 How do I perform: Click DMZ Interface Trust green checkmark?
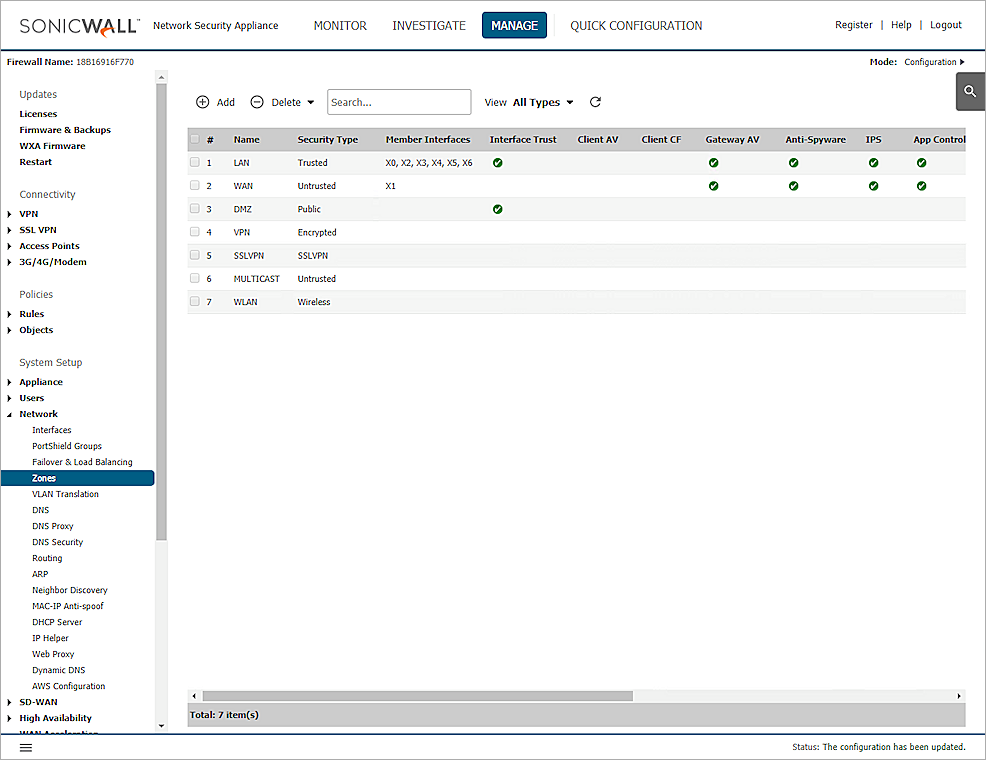pos(497,209)
